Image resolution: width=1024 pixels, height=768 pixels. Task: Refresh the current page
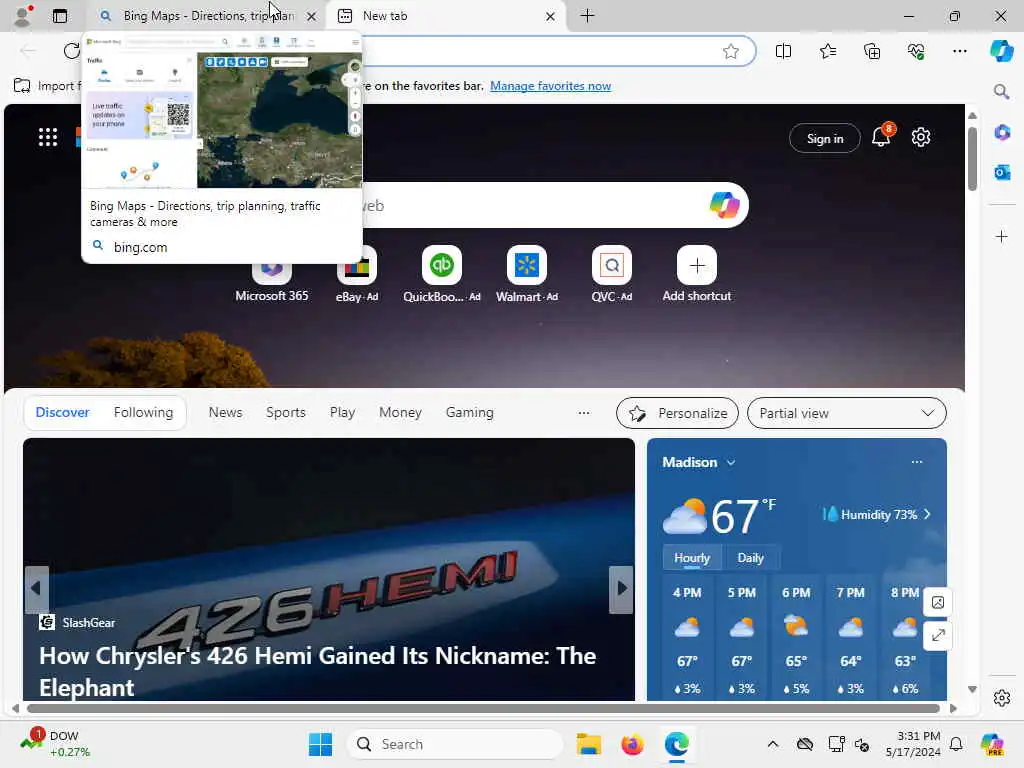pyautogui.click(x=71, y=51)
